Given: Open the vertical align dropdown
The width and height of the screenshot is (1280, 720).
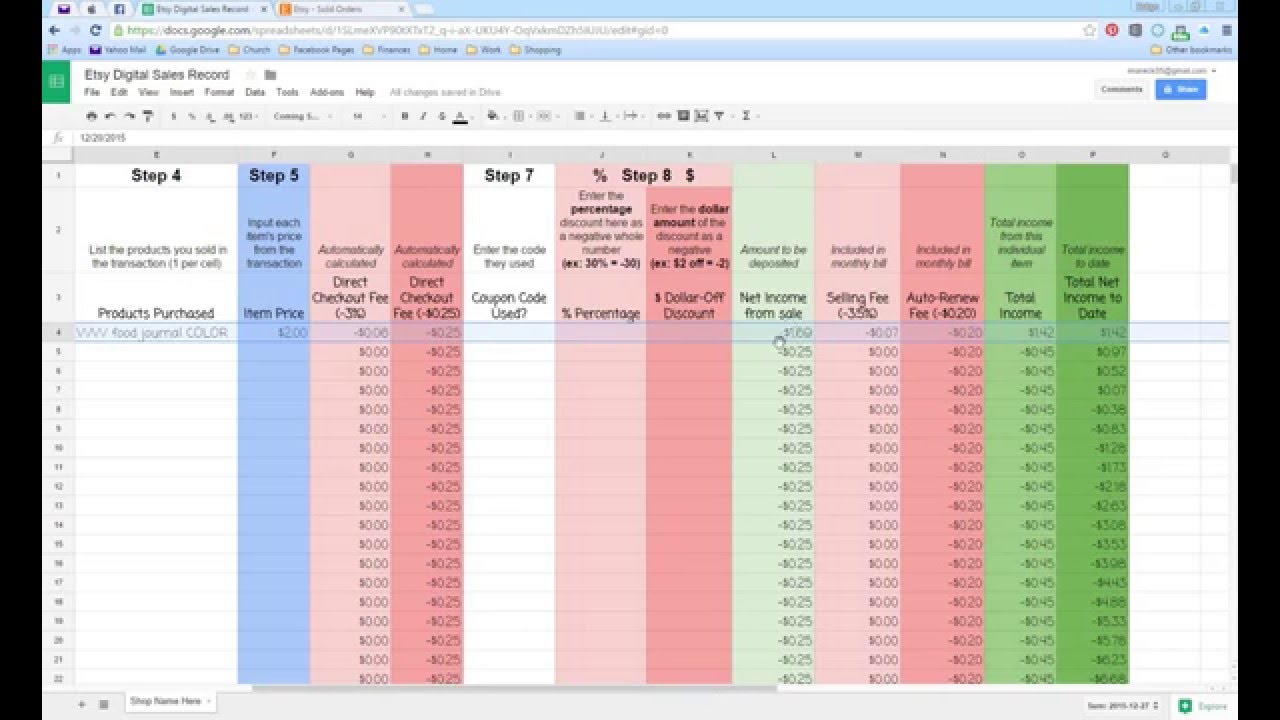Looking at the screenshot, I should (x=606, y=116).
